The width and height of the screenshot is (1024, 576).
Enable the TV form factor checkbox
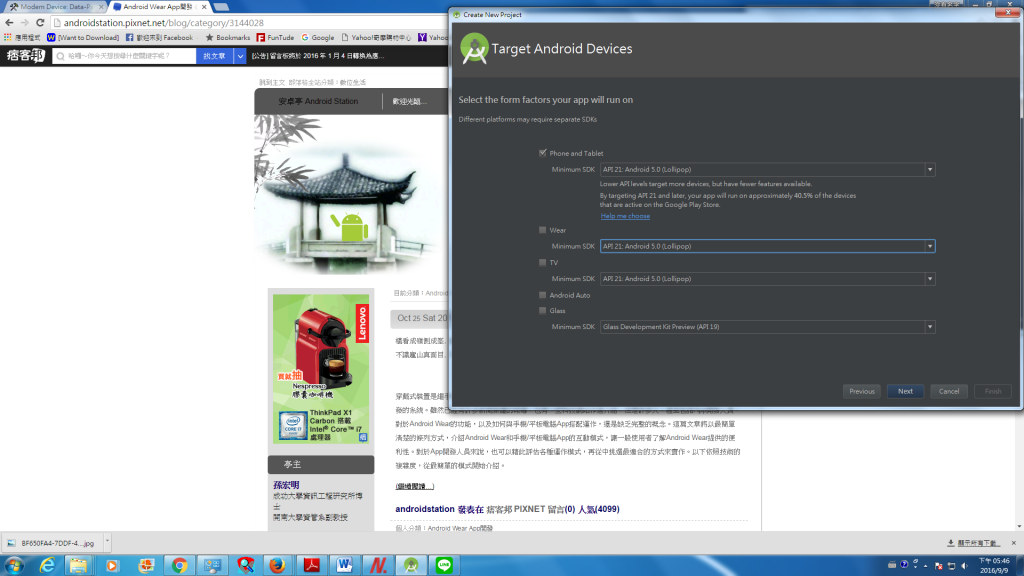(543, 263)
